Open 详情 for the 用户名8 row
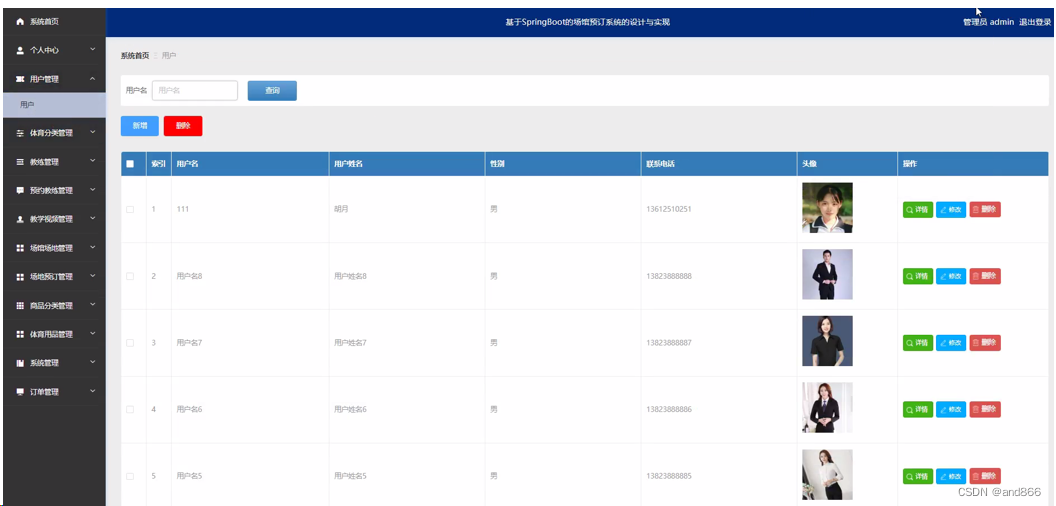The image size is (1056, 506). [x=917, y=276]
